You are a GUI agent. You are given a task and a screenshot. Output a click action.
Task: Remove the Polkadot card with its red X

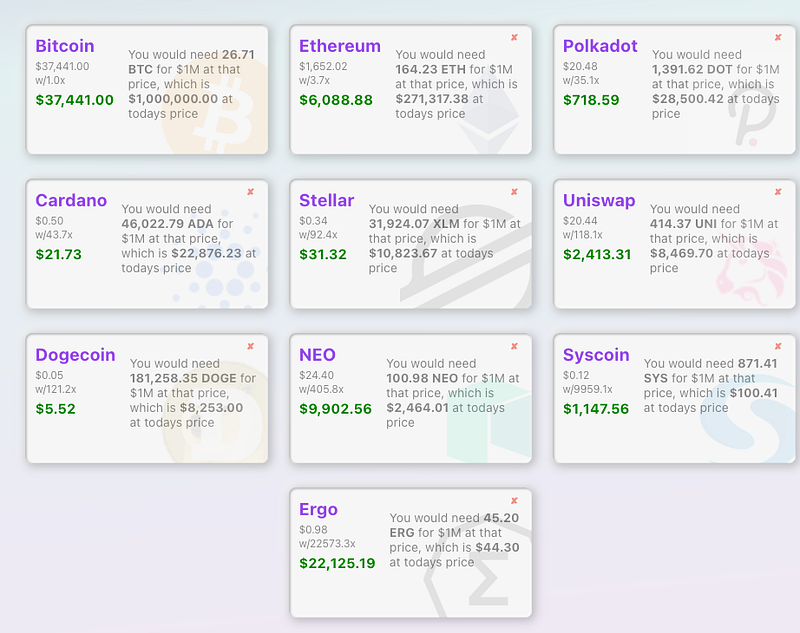778,37
